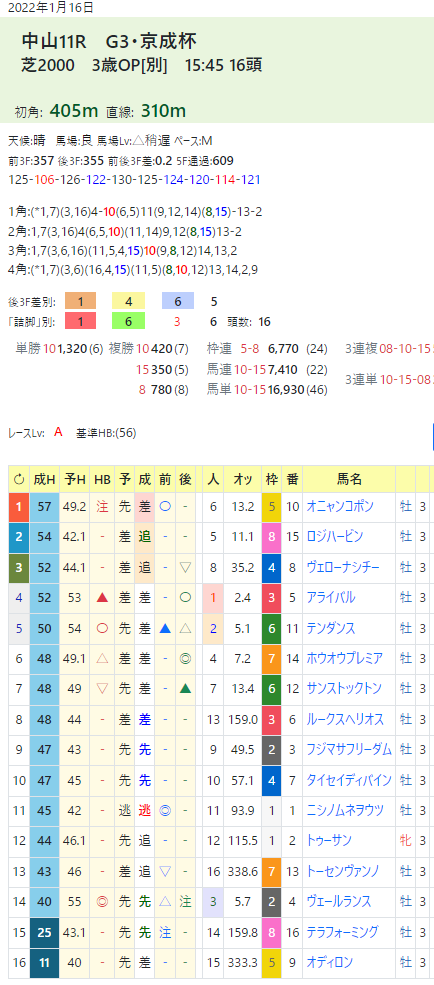This screenshot has height=985, width=434.
Task: Click blue swatch '6' in 後3F差別 row
Action: tap(177, 301)
